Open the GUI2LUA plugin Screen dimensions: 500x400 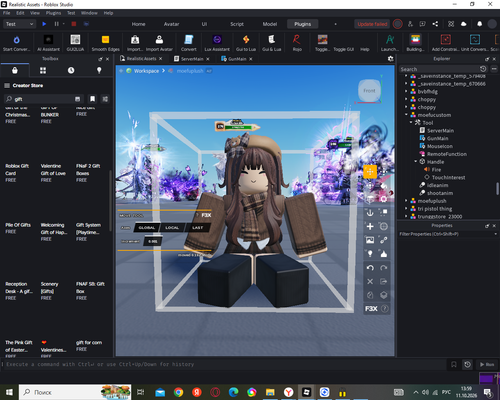click(x=75, y=43)
